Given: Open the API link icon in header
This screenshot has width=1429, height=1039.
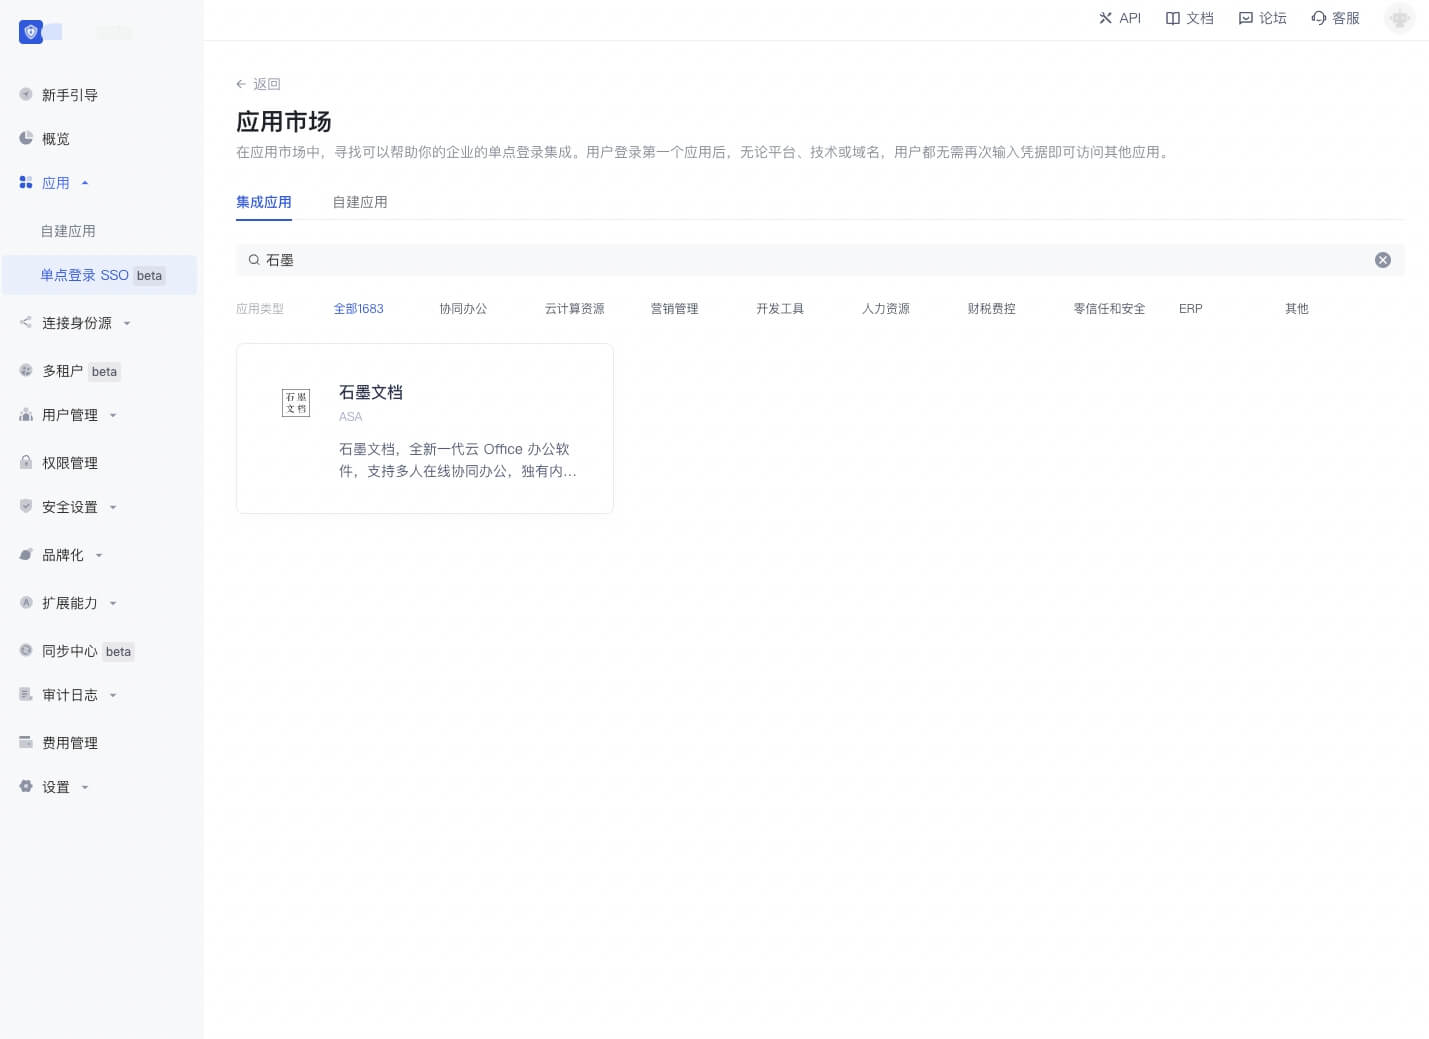Looking at the screenshot, I should coord(1105,18).
